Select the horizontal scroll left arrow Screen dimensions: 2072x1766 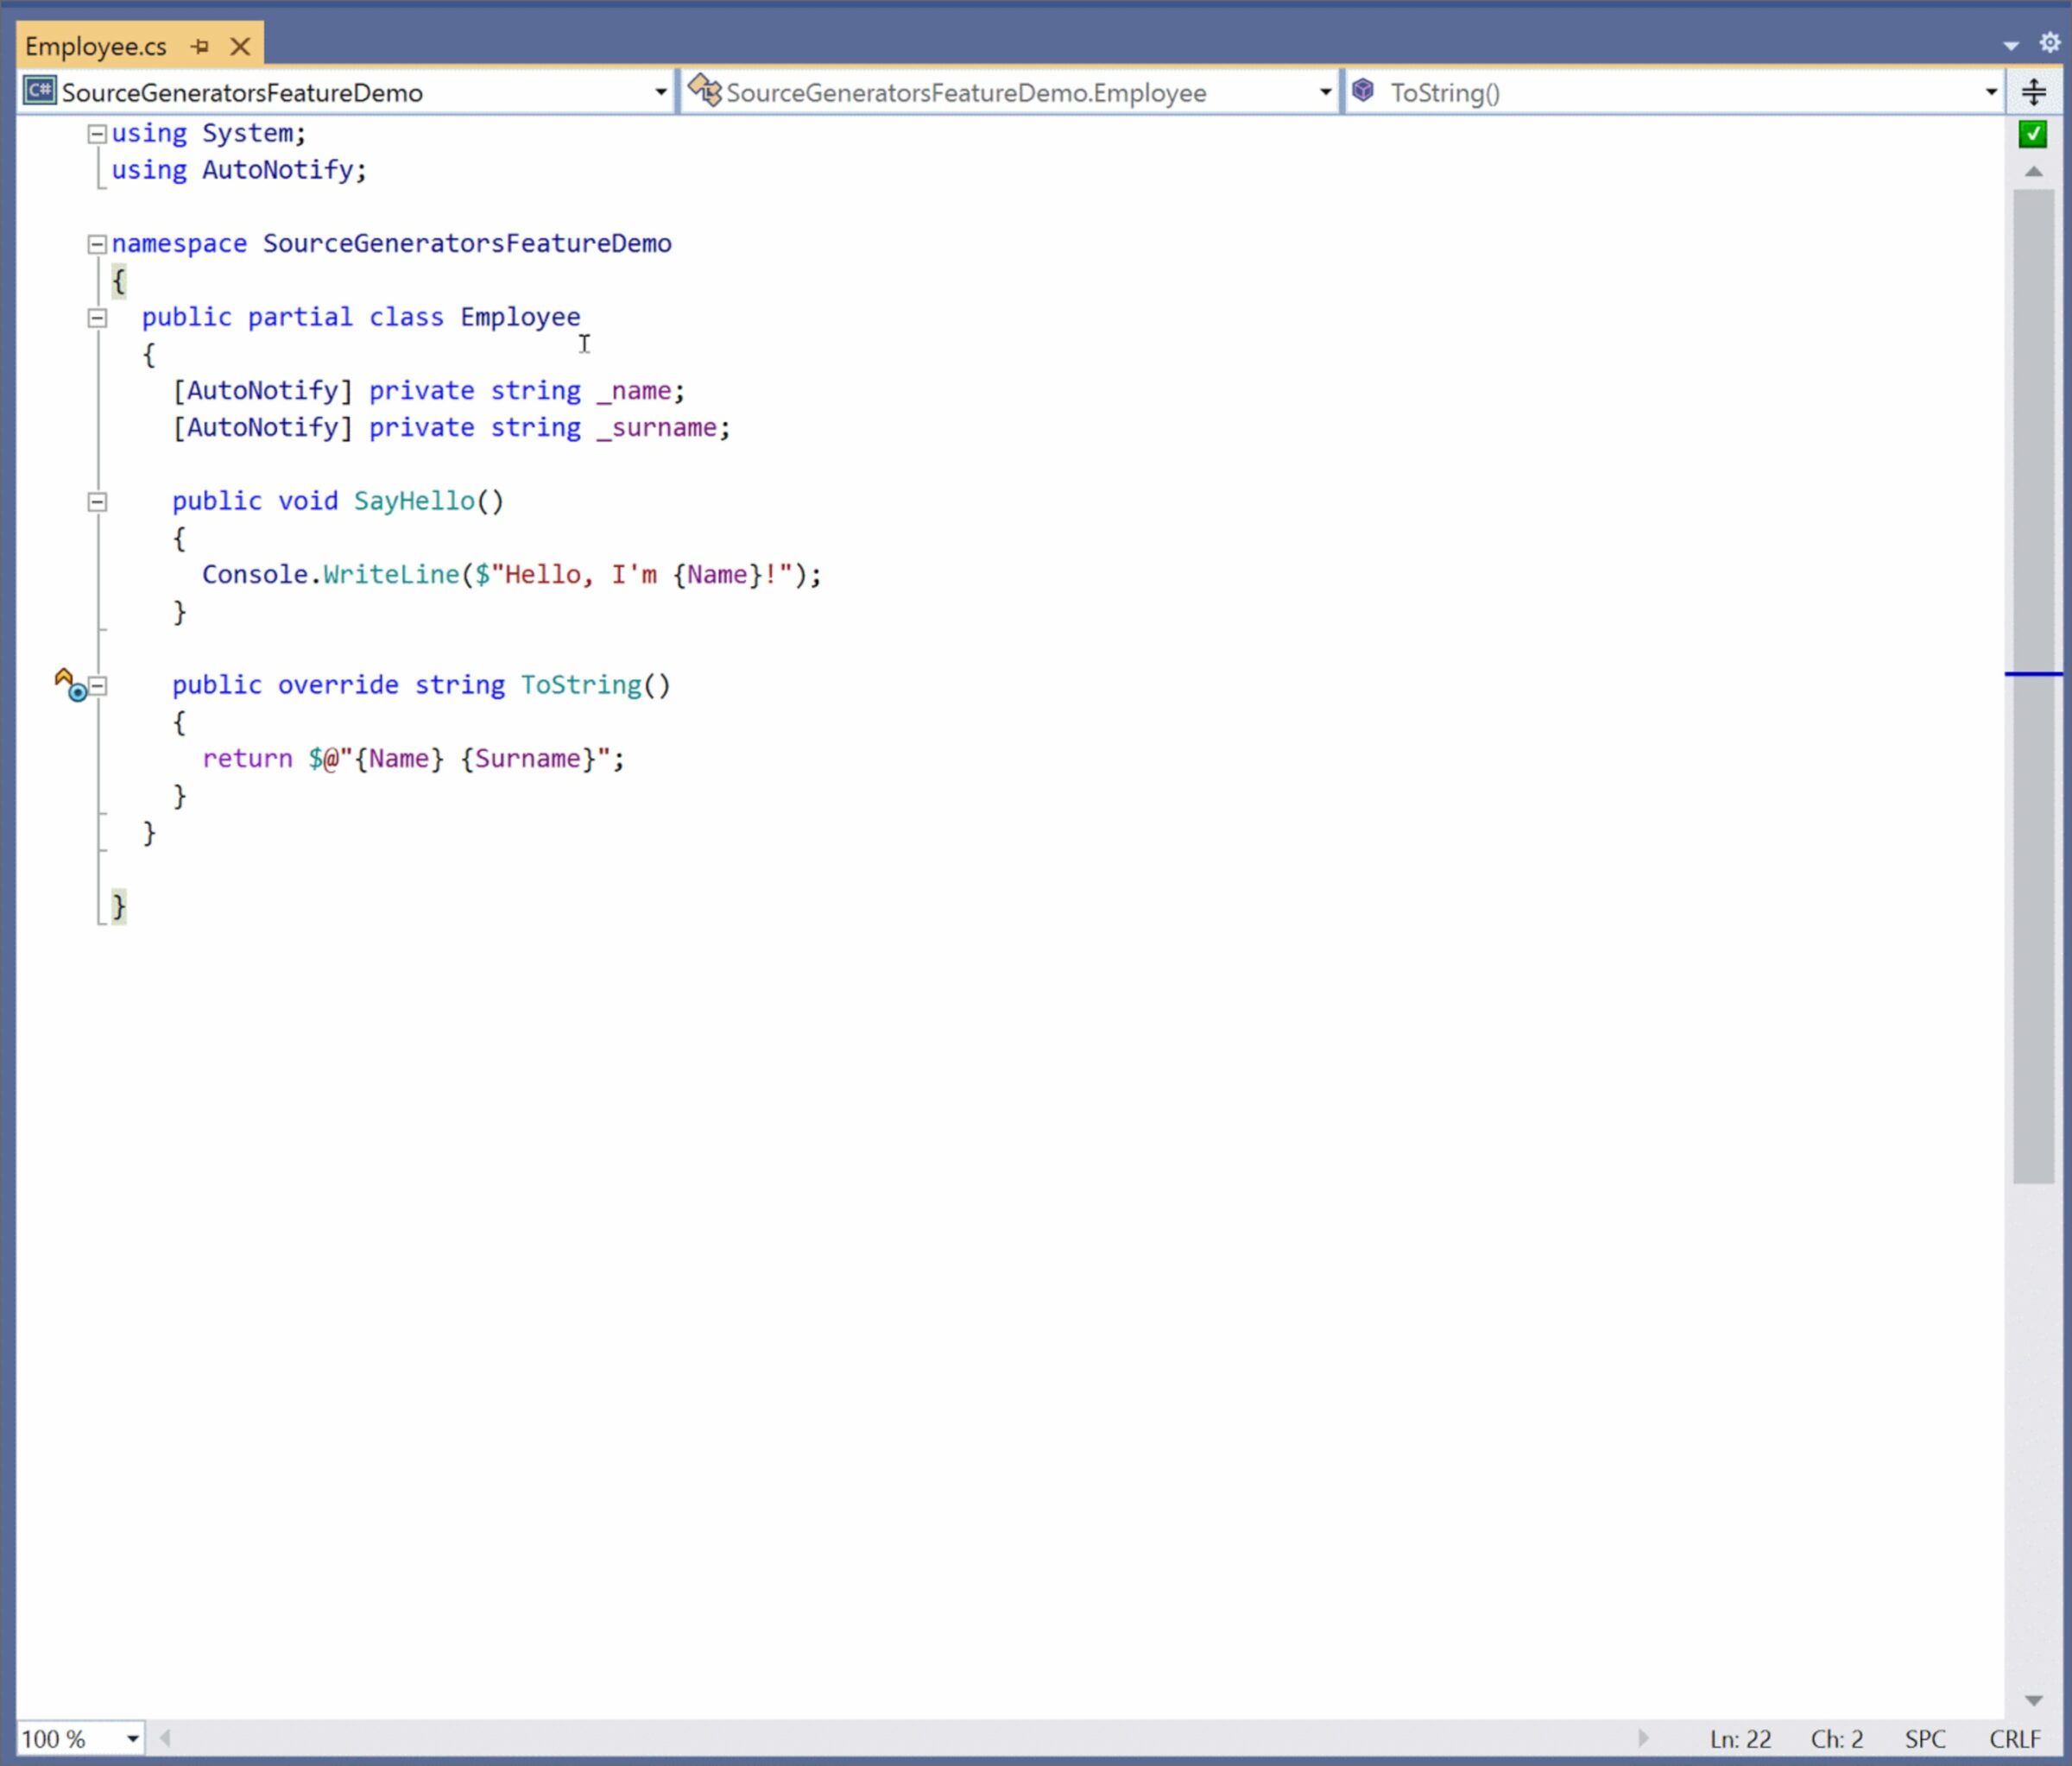tap(163, 1736)
